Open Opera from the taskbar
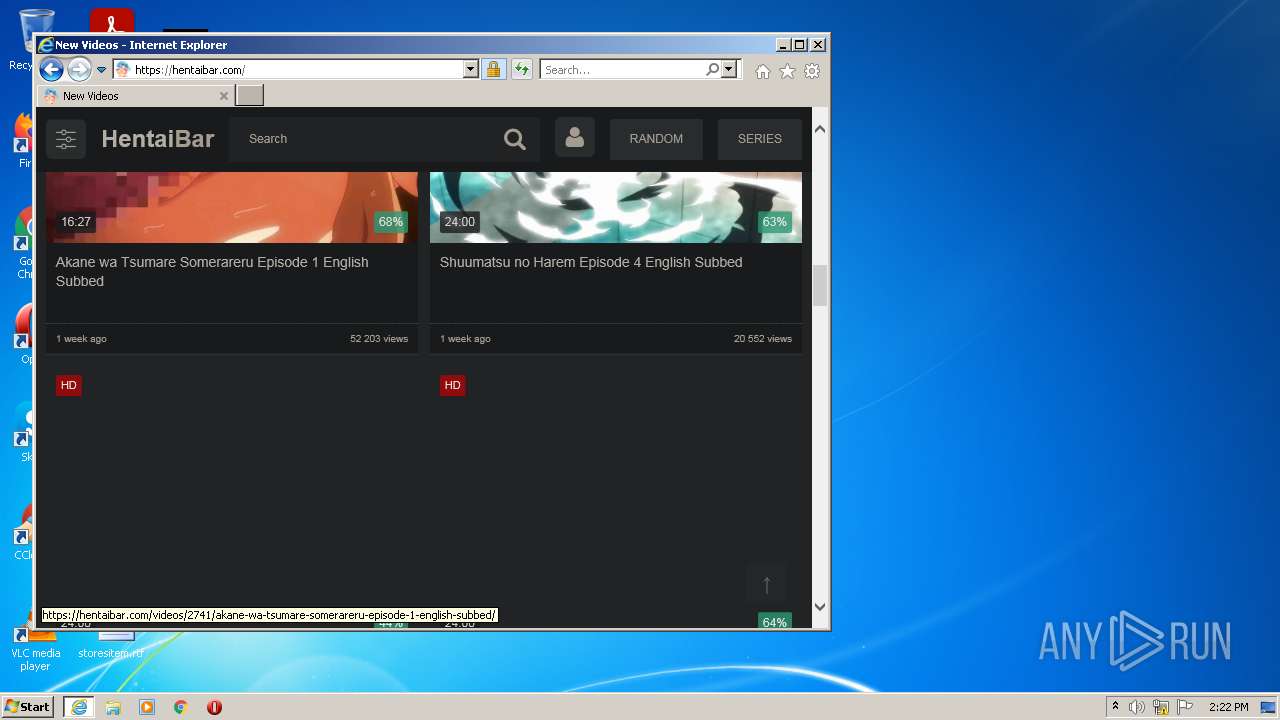This screenshot has height=720, width=1280. click(214, 707)
